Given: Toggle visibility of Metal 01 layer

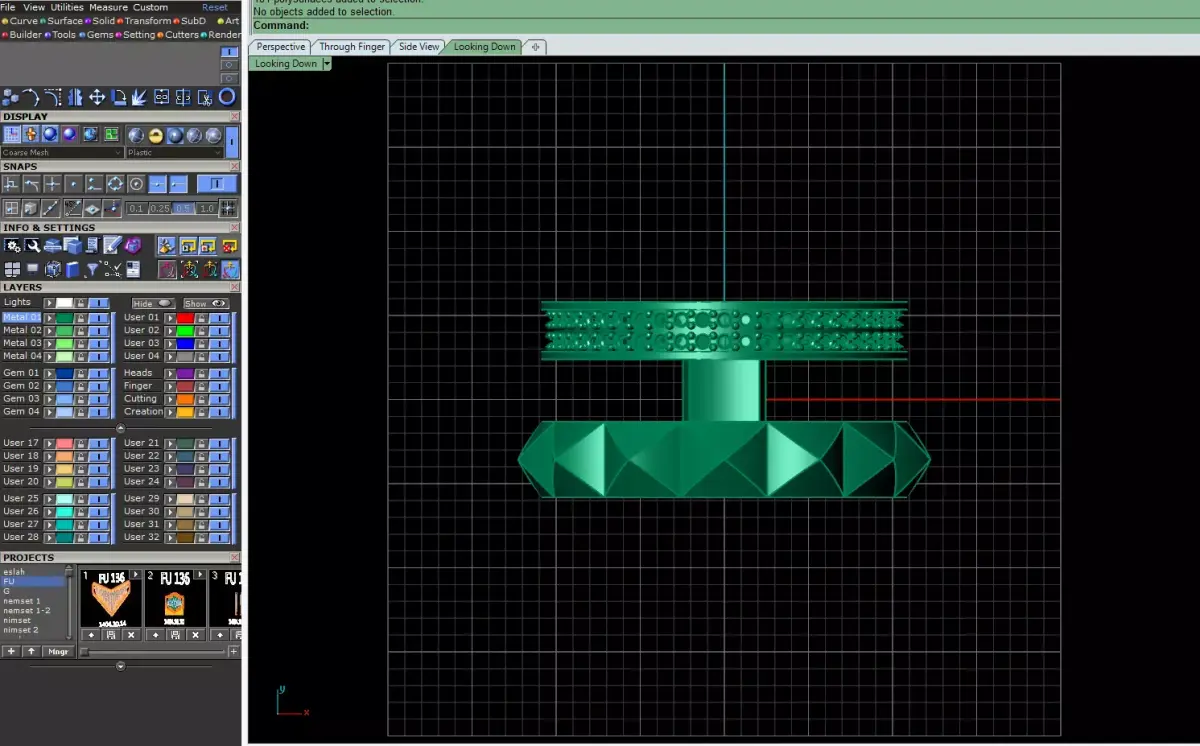Looking at the screenshot, I should coord(99,318).
